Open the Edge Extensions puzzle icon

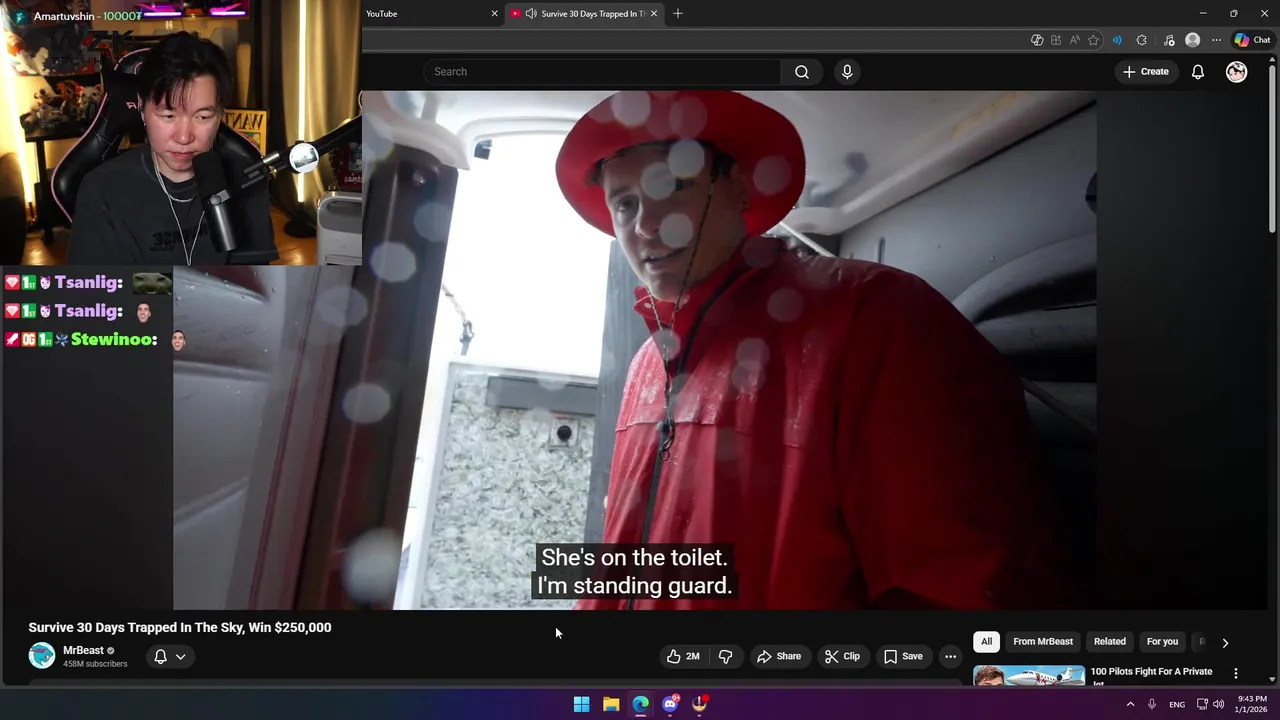click(x=1142, y=40)
